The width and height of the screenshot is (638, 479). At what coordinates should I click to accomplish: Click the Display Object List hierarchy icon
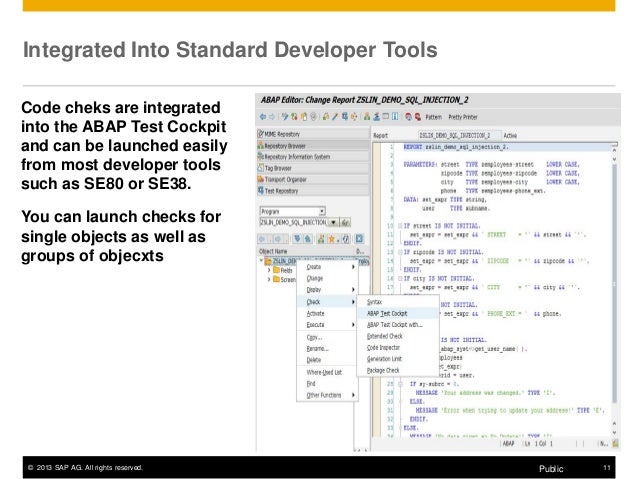tap(367, 117)
